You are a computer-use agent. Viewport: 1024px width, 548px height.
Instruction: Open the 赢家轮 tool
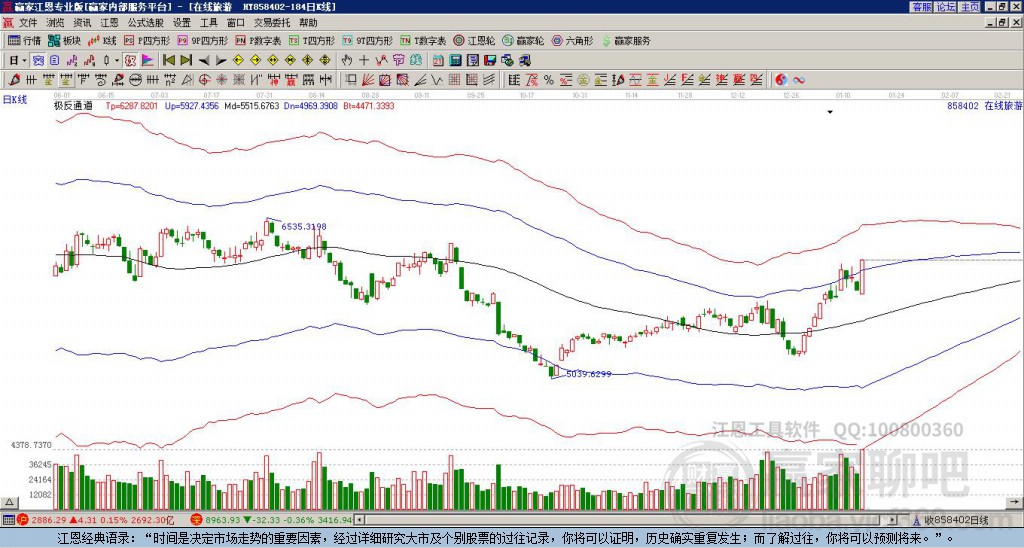coord(523,40)
